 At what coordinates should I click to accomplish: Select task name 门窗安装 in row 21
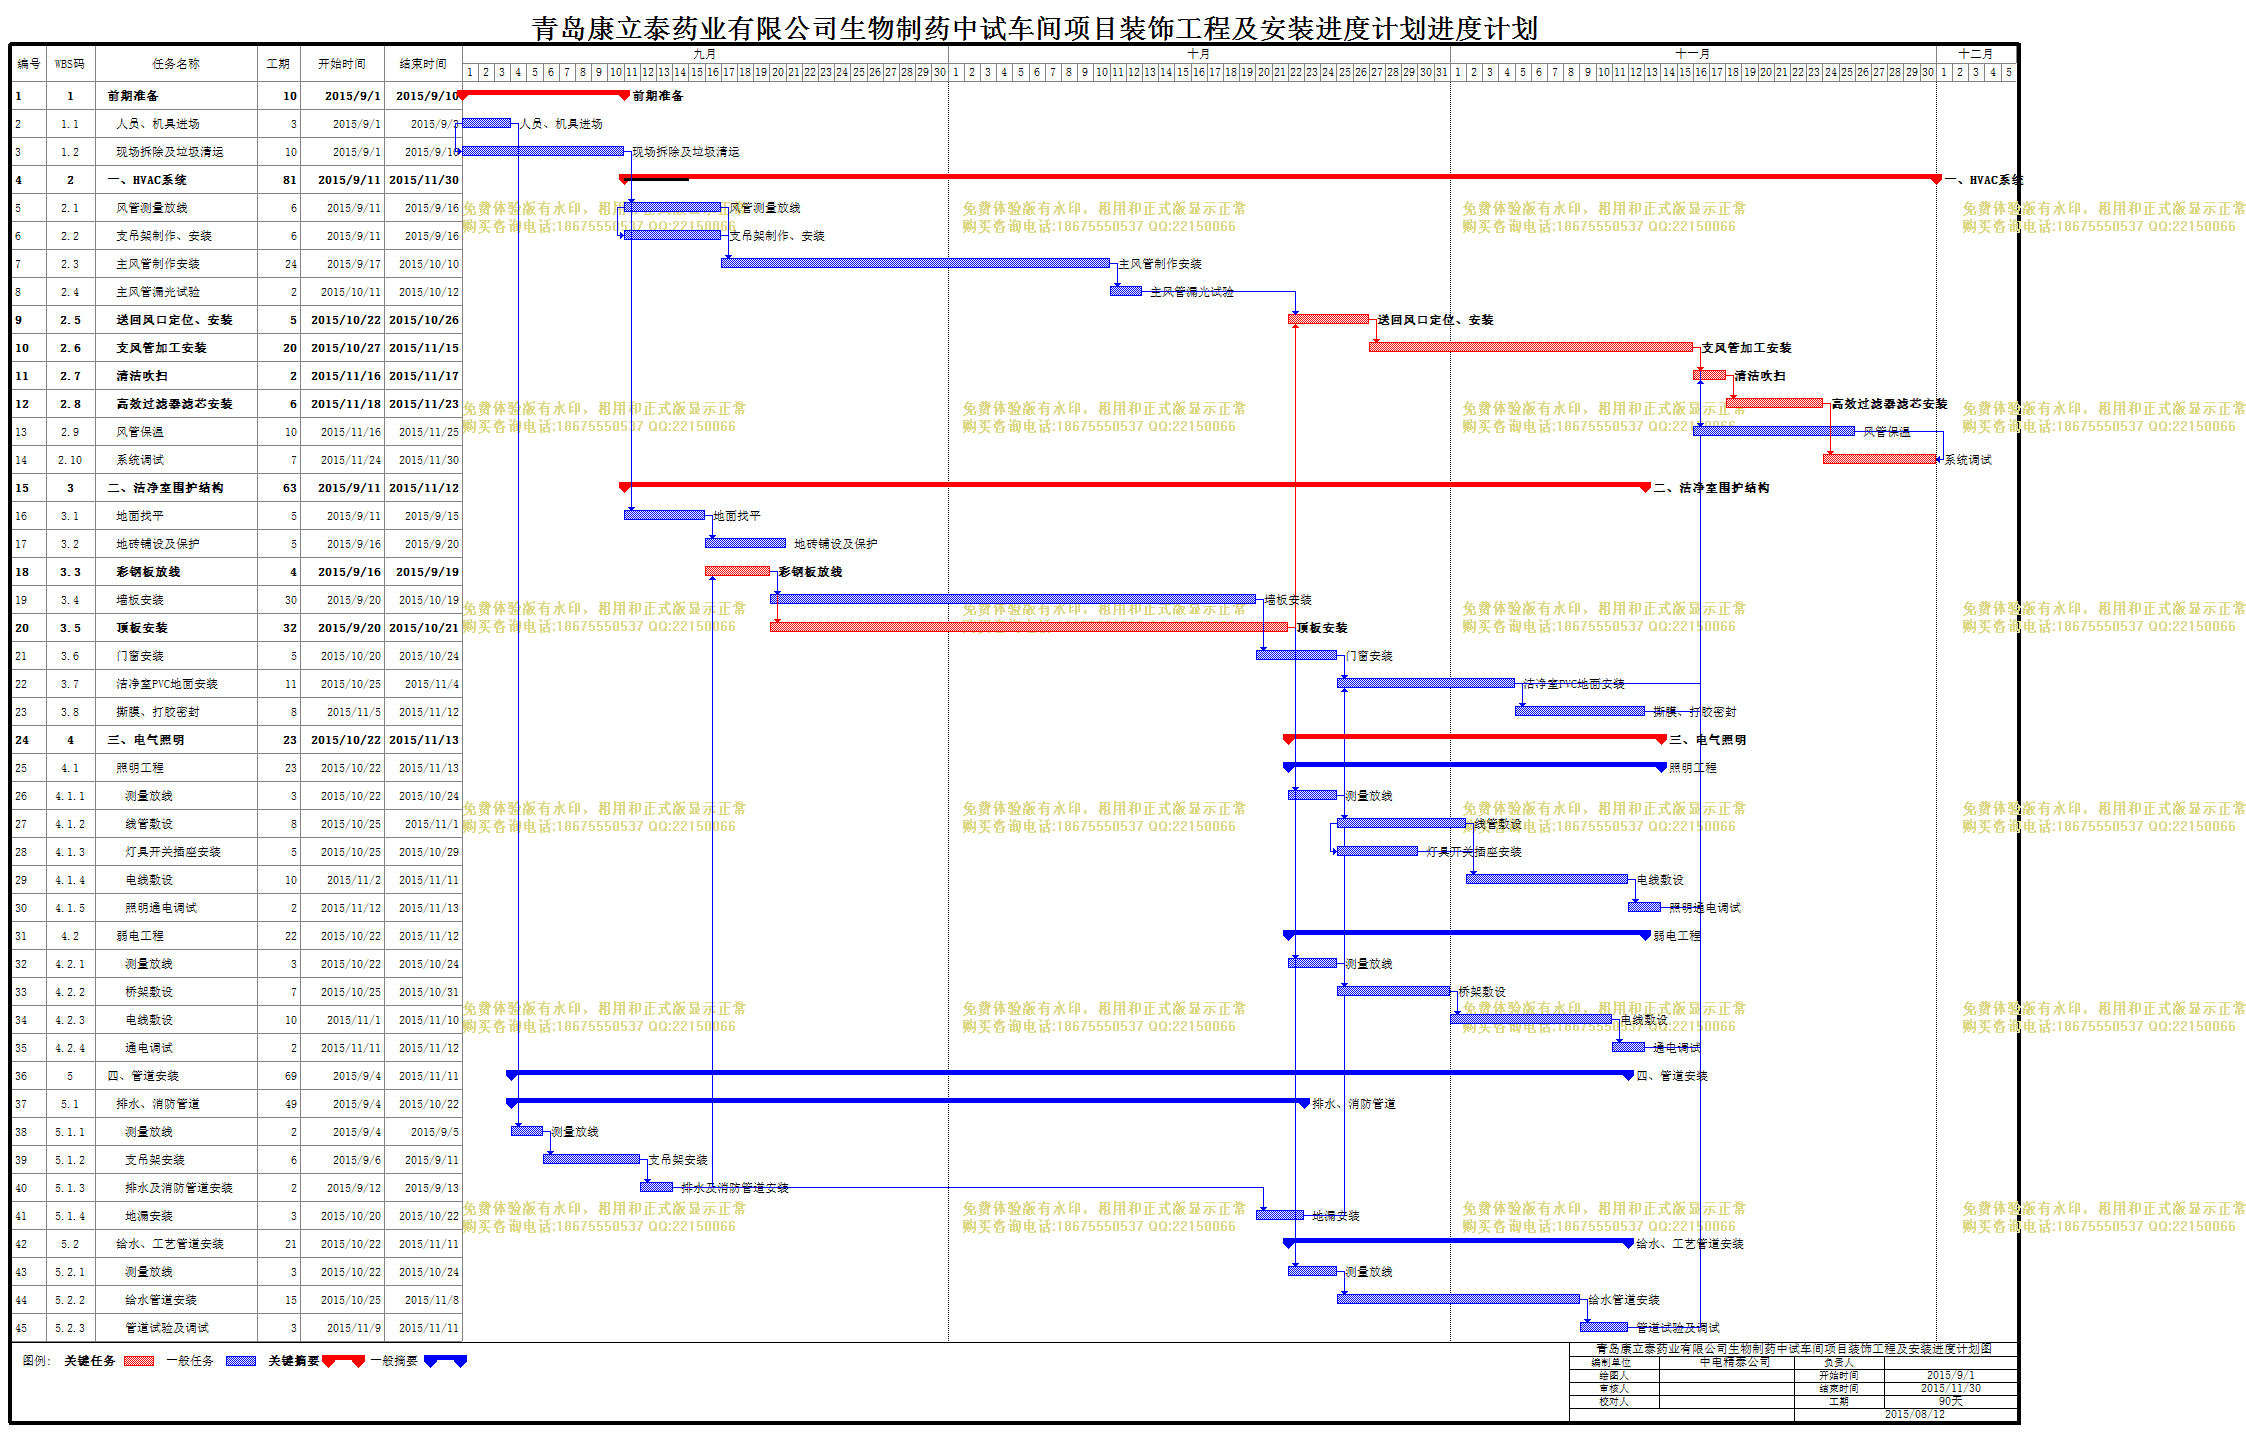pyautogui.click(x=140, y=656)
